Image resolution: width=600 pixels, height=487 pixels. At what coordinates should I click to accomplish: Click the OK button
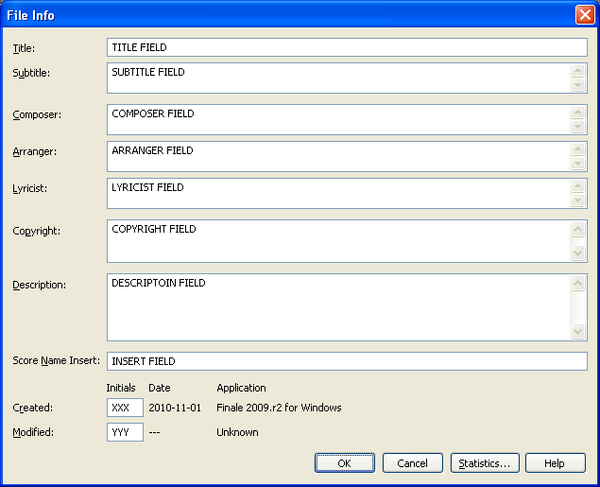tap(344, 463)
